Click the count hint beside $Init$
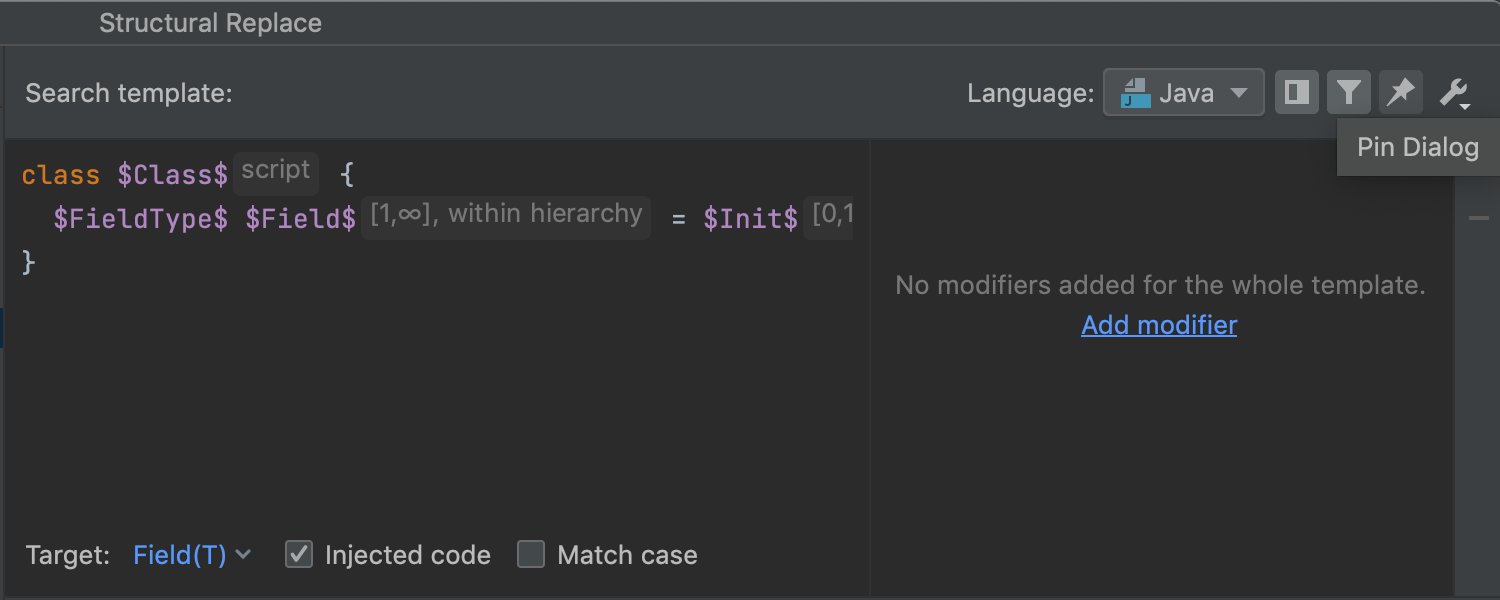The width and height of the screenshot is (1500, 600). tap(830, 216)
